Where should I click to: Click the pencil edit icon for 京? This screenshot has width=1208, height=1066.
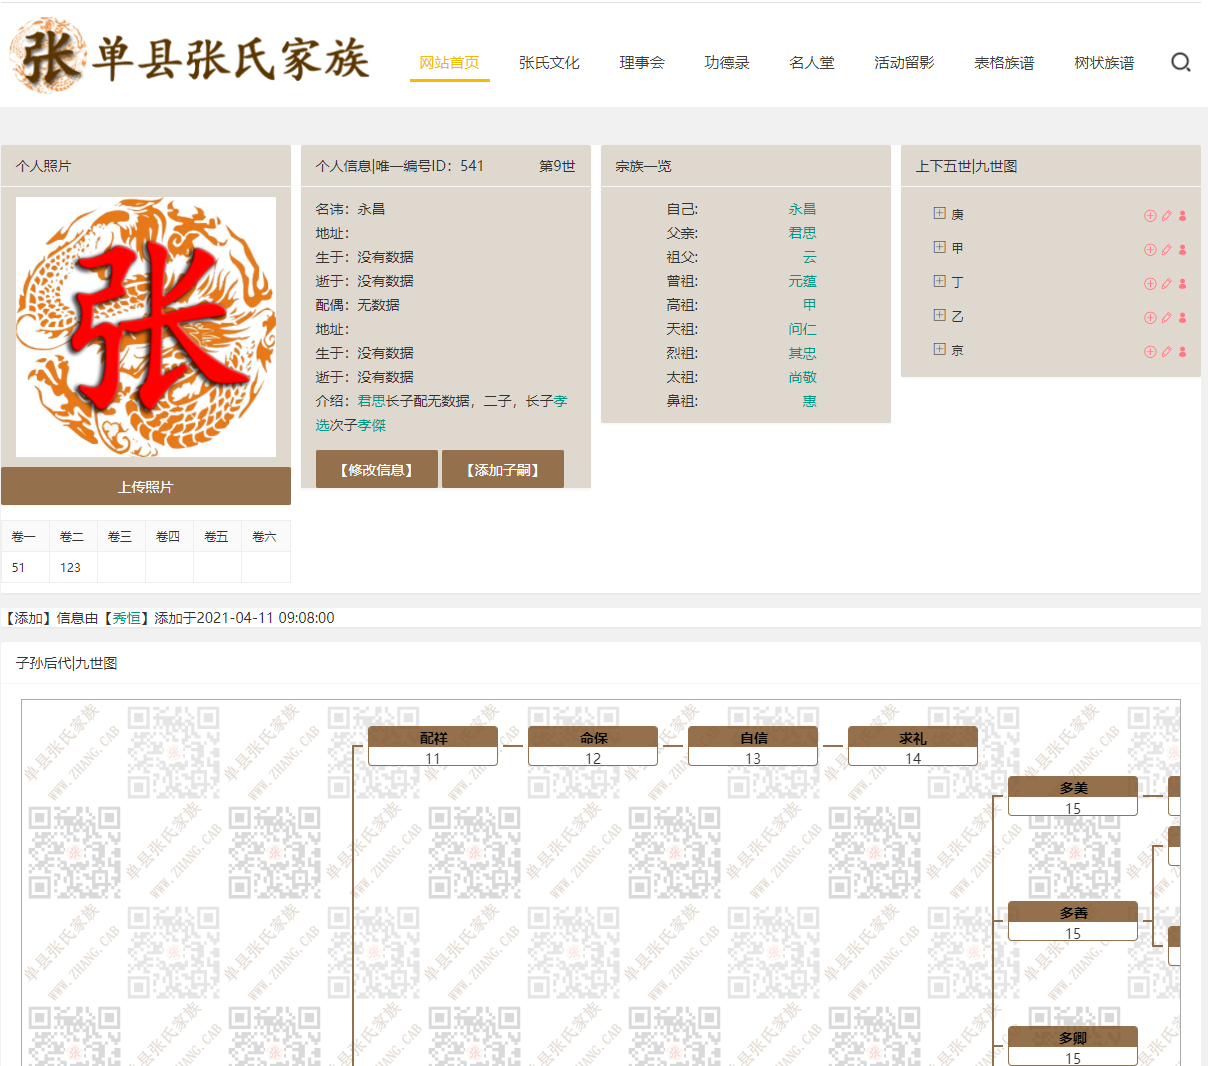(1166, 351)
